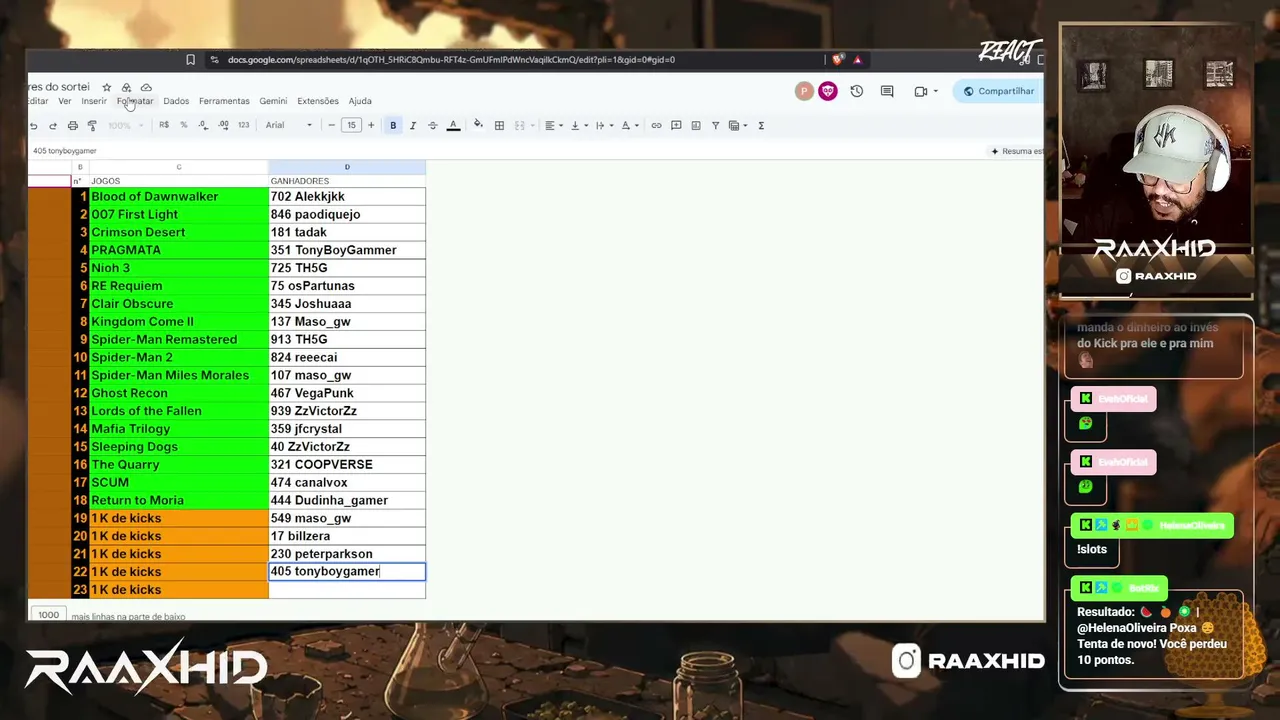Decrease decimal places
The width and height of the screenshot is (1280, 720).
pyautogui.click(x=203, y=126)
